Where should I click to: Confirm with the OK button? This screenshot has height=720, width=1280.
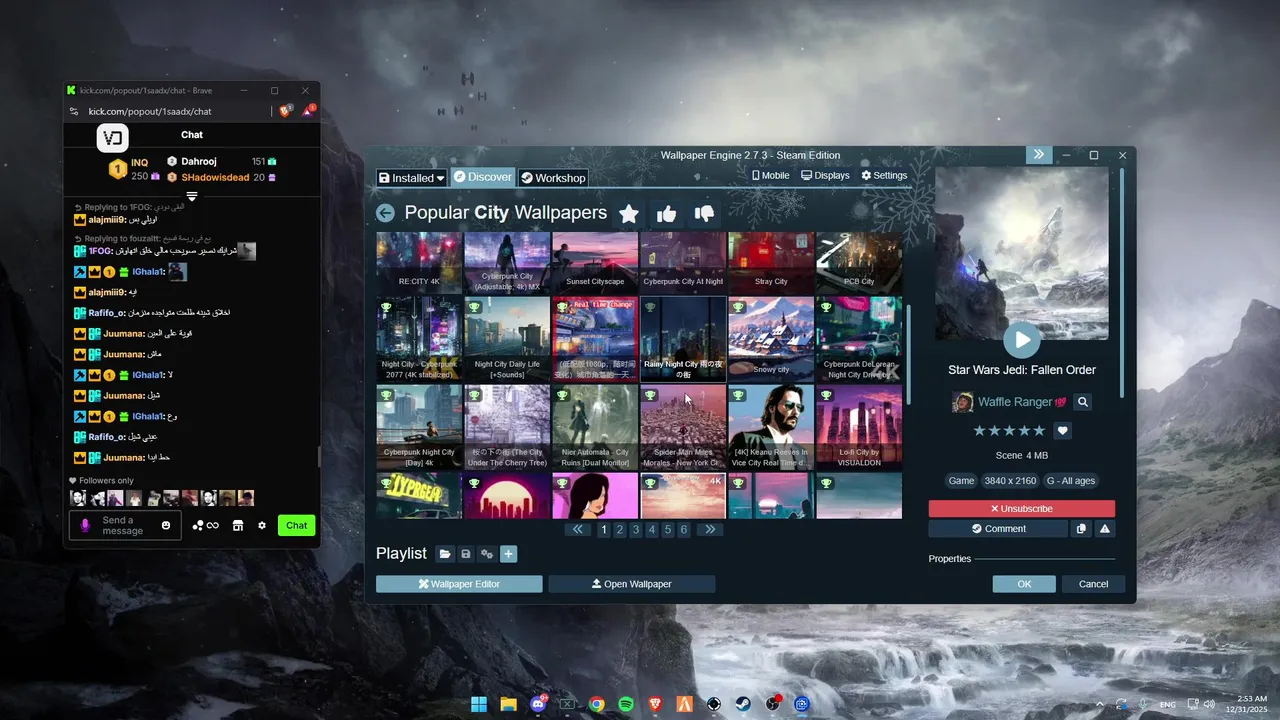click(1024, 584)
